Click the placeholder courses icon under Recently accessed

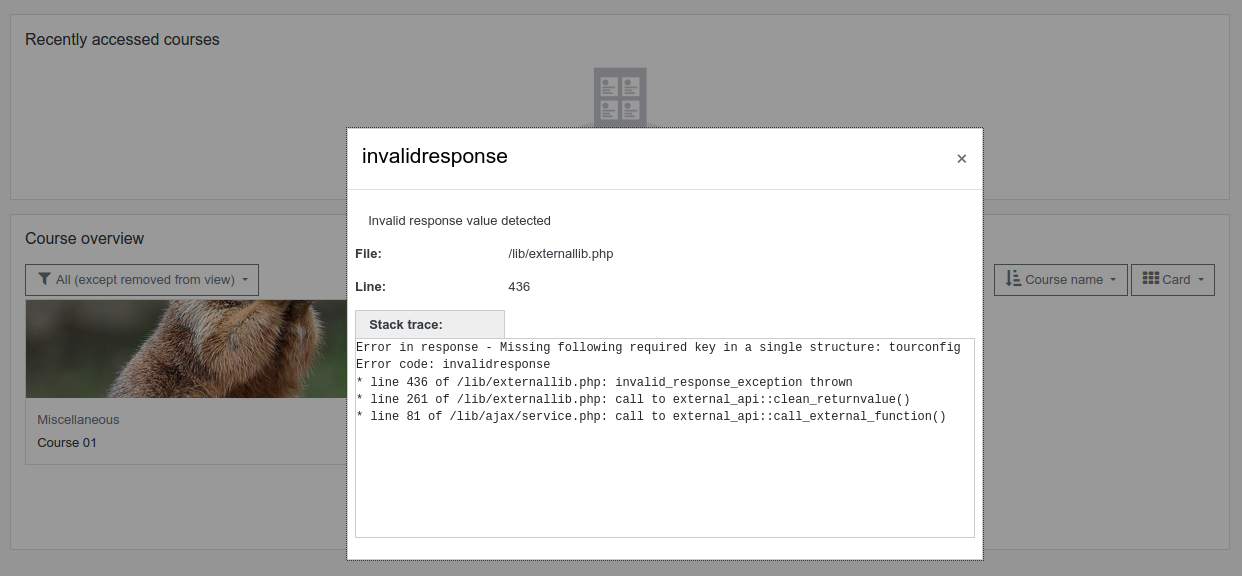[x=620, y=98]
